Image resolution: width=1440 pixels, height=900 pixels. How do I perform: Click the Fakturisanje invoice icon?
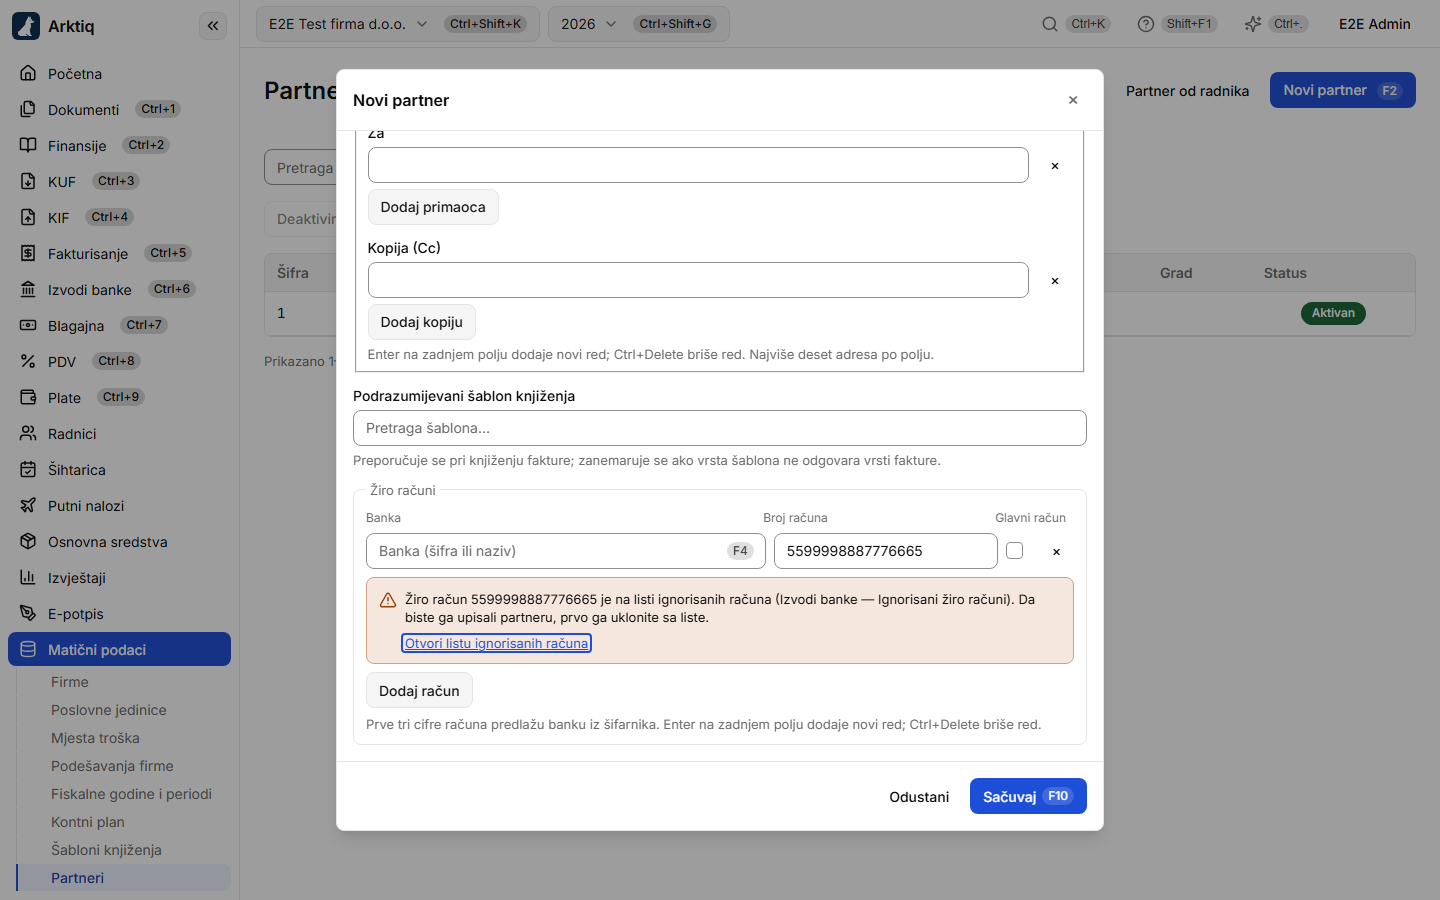[x=28, y=254]
